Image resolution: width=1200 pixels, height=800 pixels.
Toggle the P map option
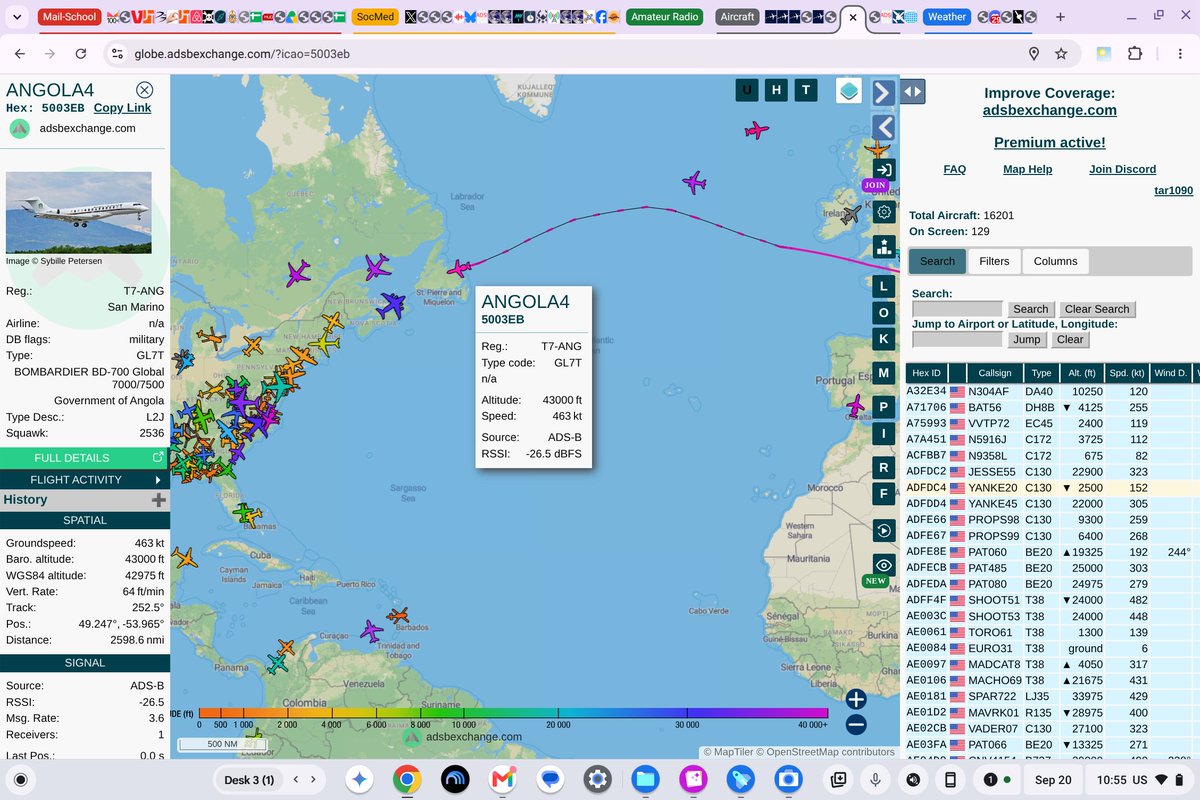883,407
